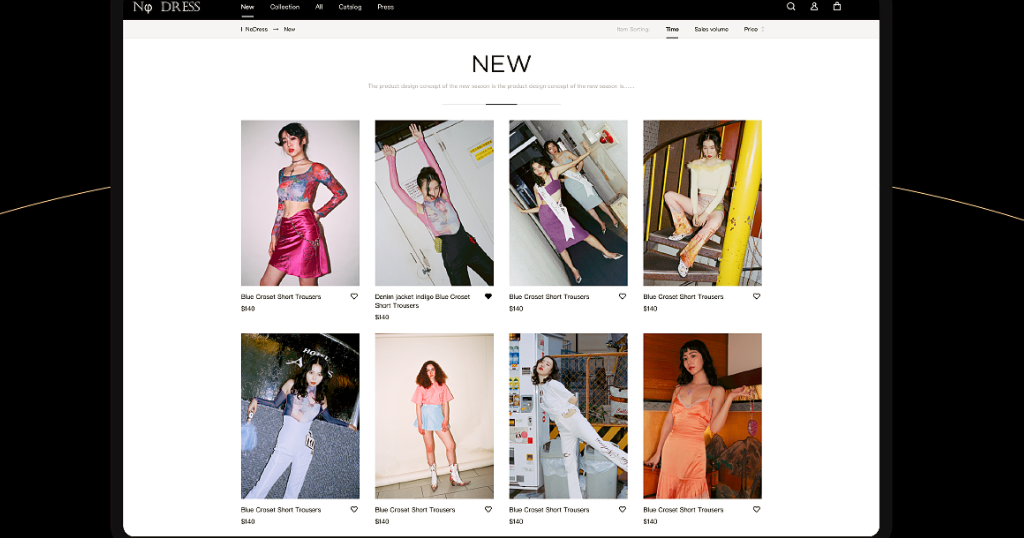
Task: Click the No Dress logo
Action: 167,7
